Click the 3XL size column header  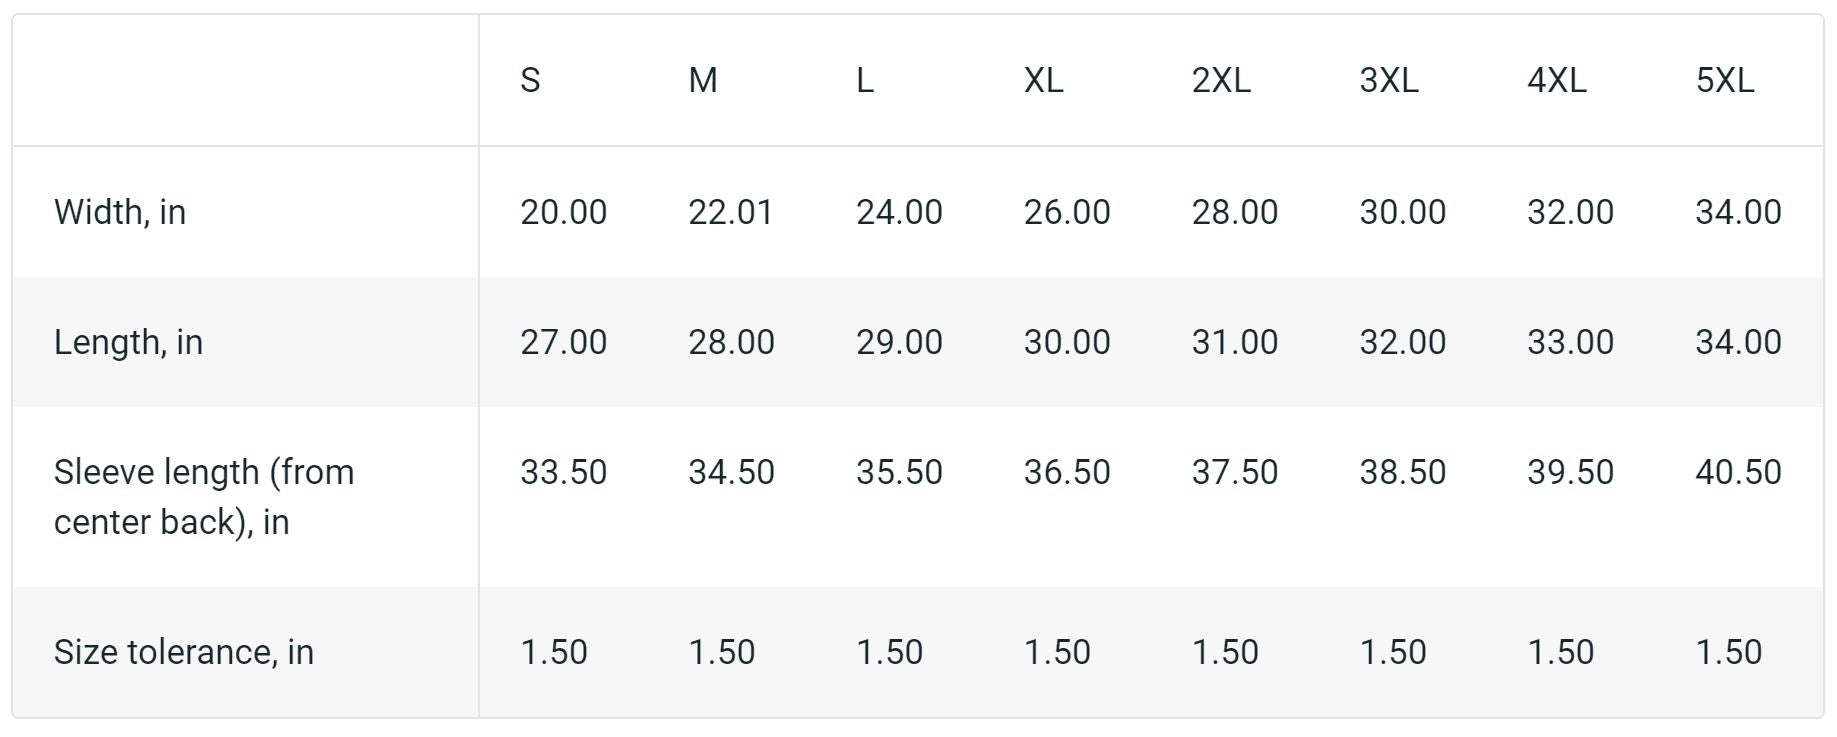click(1388, 80)
